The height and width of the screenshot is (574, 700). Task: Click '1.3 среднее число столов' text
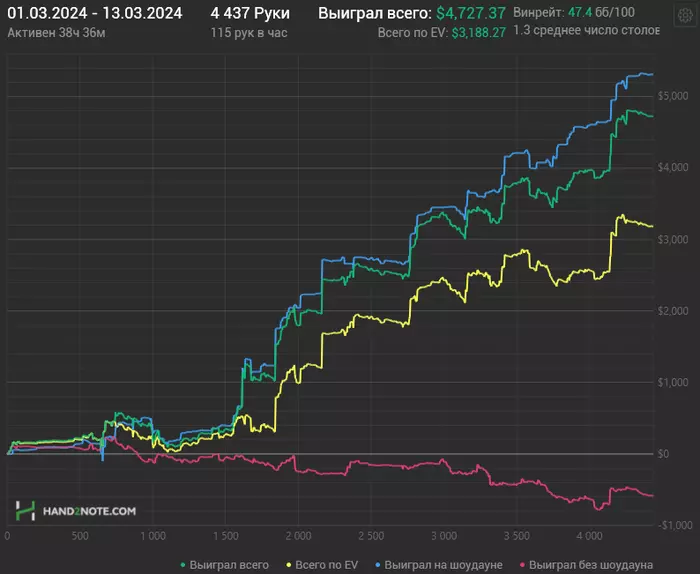(x=586, y=30)
